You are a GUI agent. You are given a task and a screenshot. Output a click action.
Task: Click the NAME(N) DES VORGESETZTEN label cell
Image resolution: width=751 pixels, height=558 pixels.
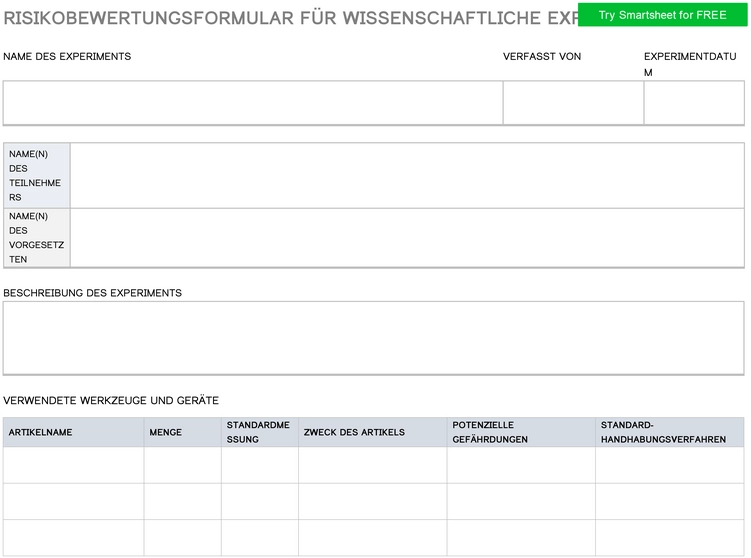pyautogui.click(x=37, y=238)
